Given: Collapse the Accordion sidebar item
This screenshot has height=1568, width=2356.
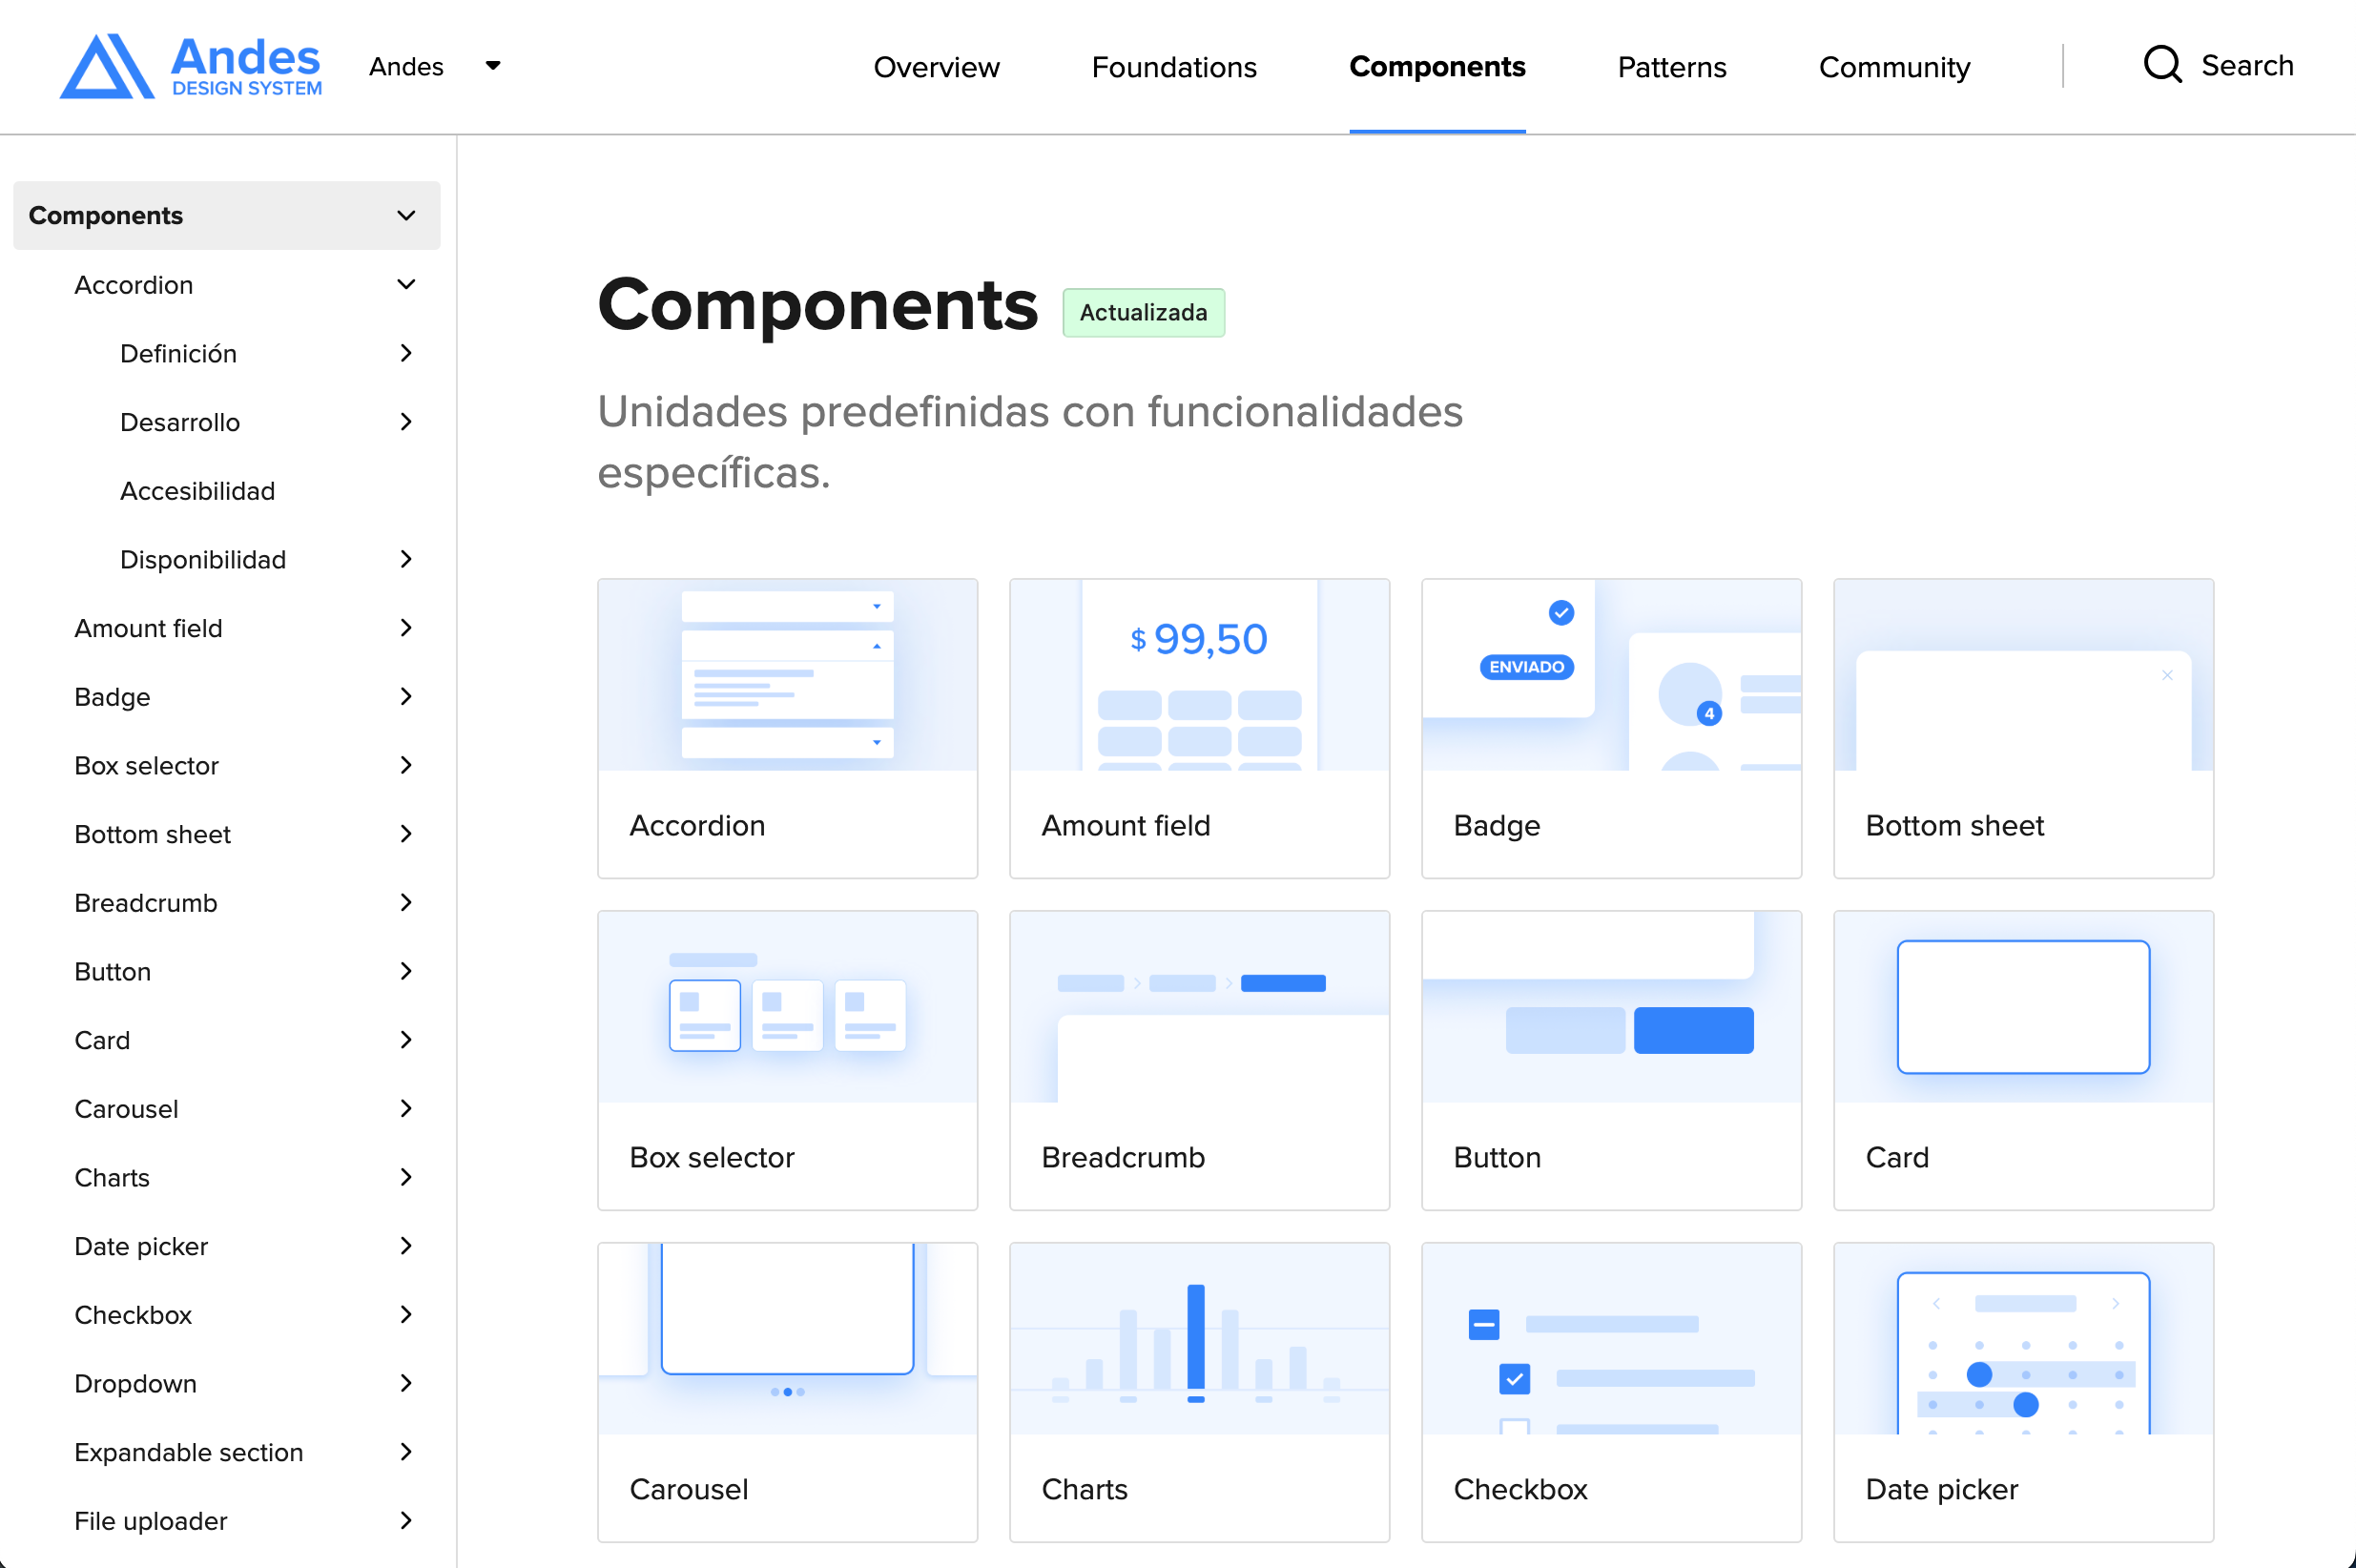Looking at the screenshot, I should pyautogui.click(x=406, y=285).
